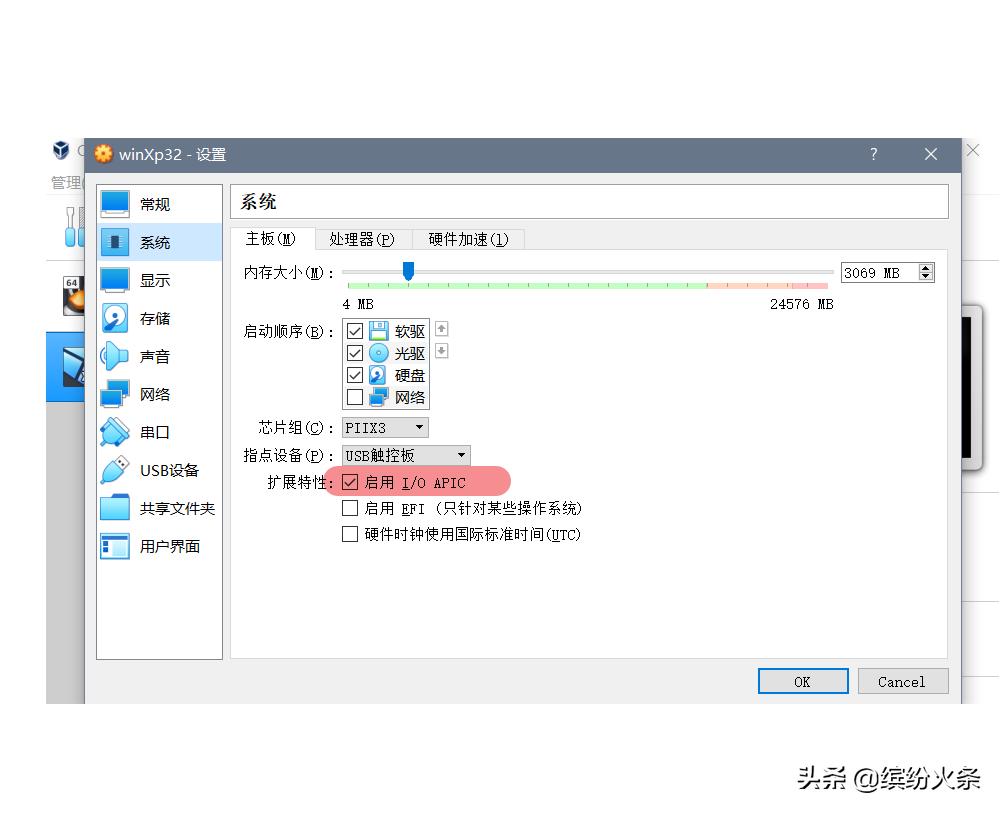The height and width of the screenshot is (813, 1003).
Task: Open the 芯片组 PIIX3 dropdown
Action: coord(385,427)
